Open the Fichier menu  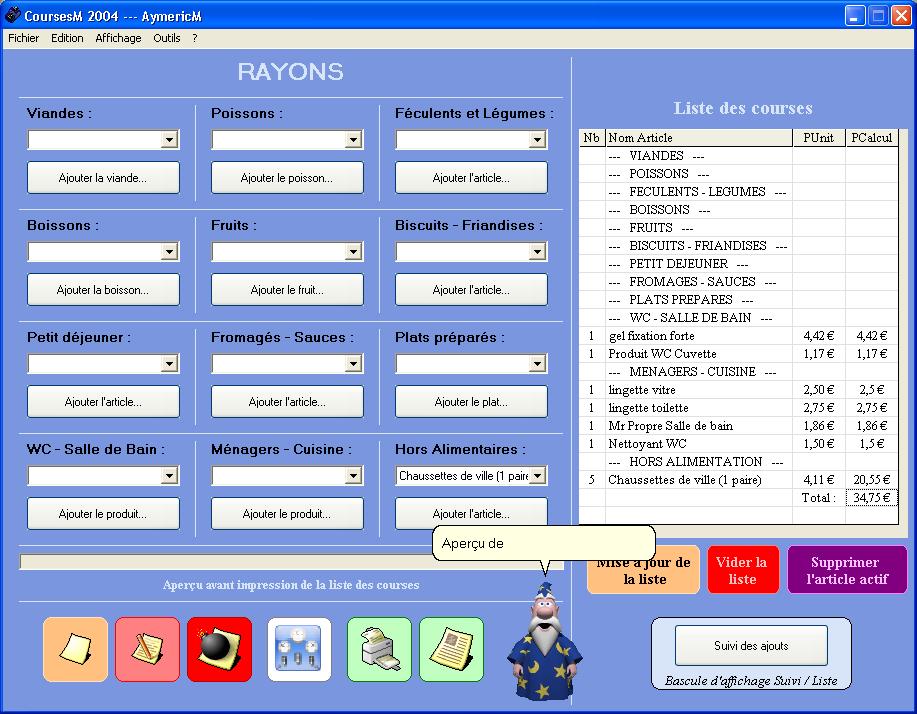[x=23, y=38]
